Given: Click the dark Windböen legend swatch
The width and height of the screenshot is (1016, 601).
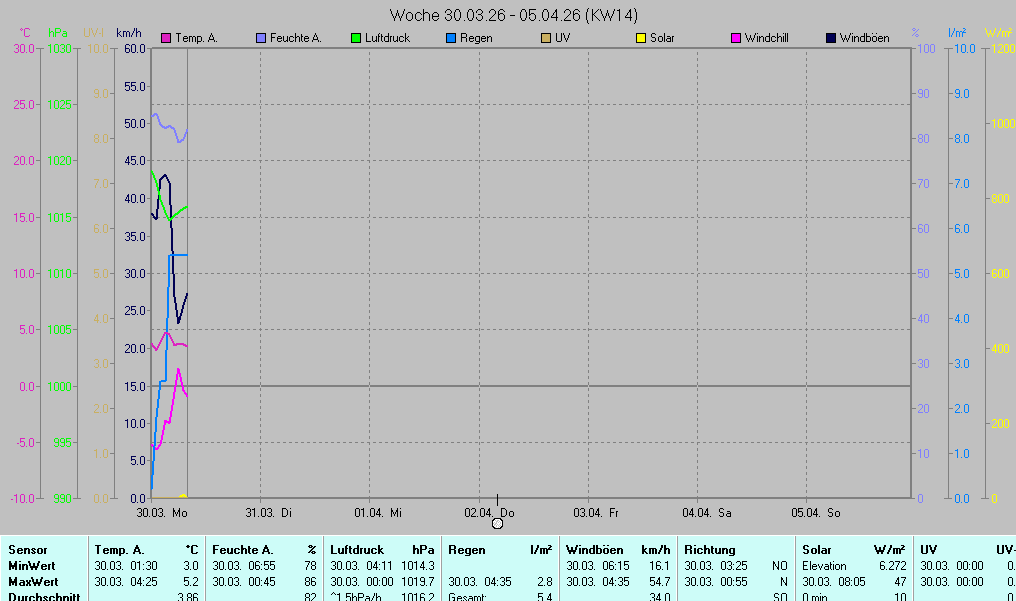Looking at the screenshot, I should (830, 38).
